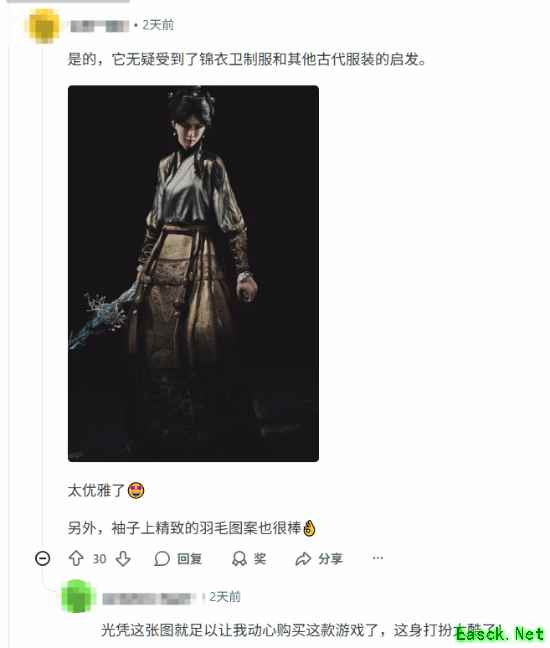
Task: Click the award badge icon
Action: [x=239, y=559]
